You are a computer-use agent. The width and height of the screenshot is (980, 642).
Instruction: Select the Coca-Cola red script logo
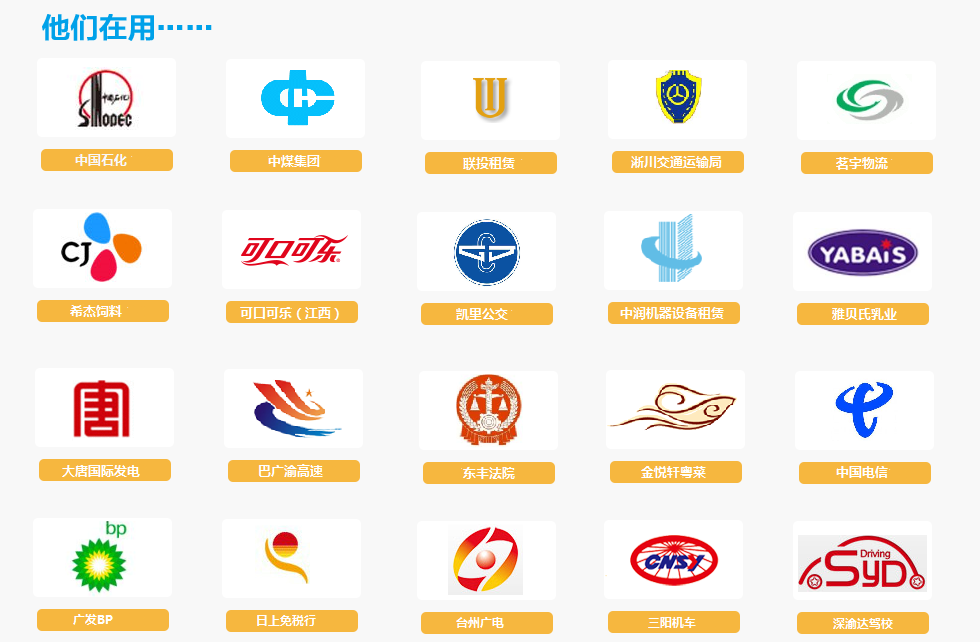[293, 250]
